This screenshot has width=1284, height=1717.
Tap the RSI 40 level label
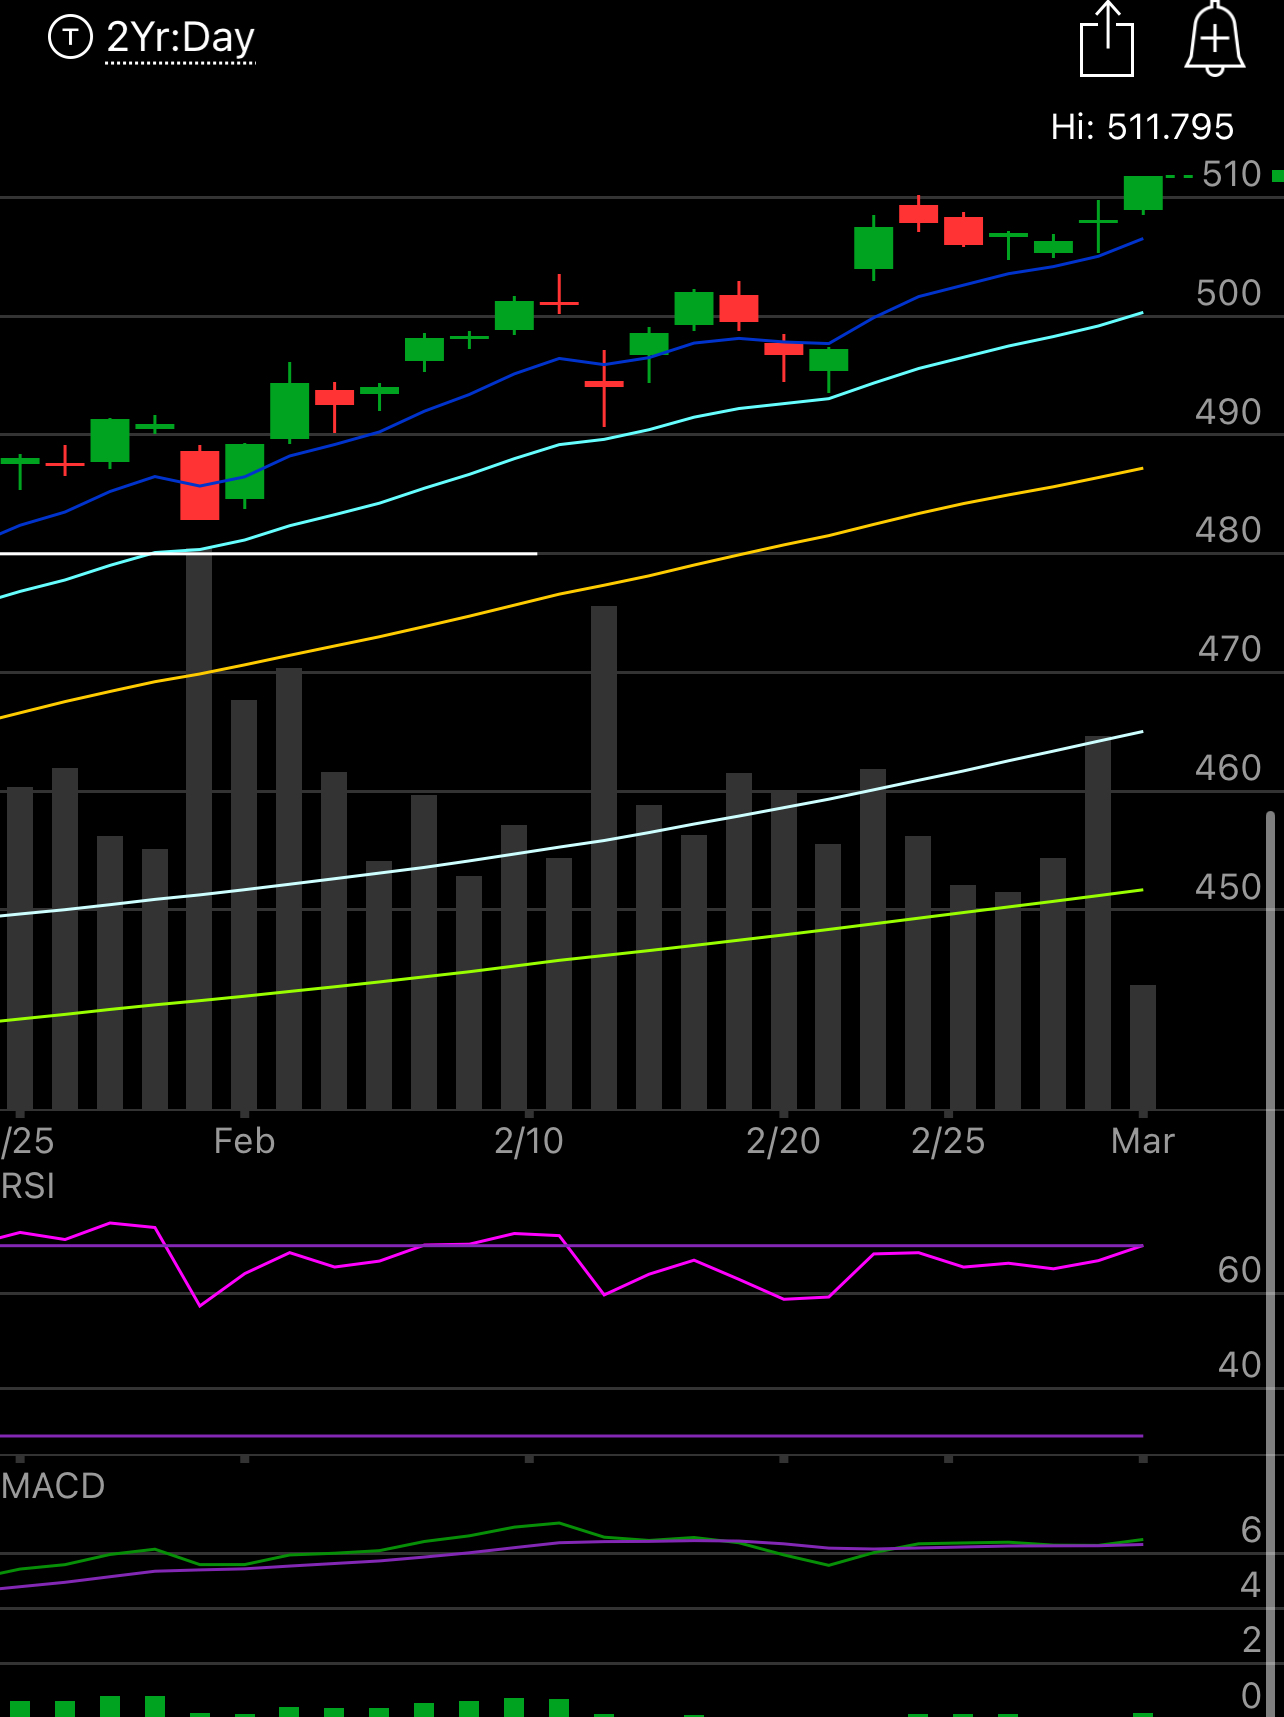click(1240, 1365)
